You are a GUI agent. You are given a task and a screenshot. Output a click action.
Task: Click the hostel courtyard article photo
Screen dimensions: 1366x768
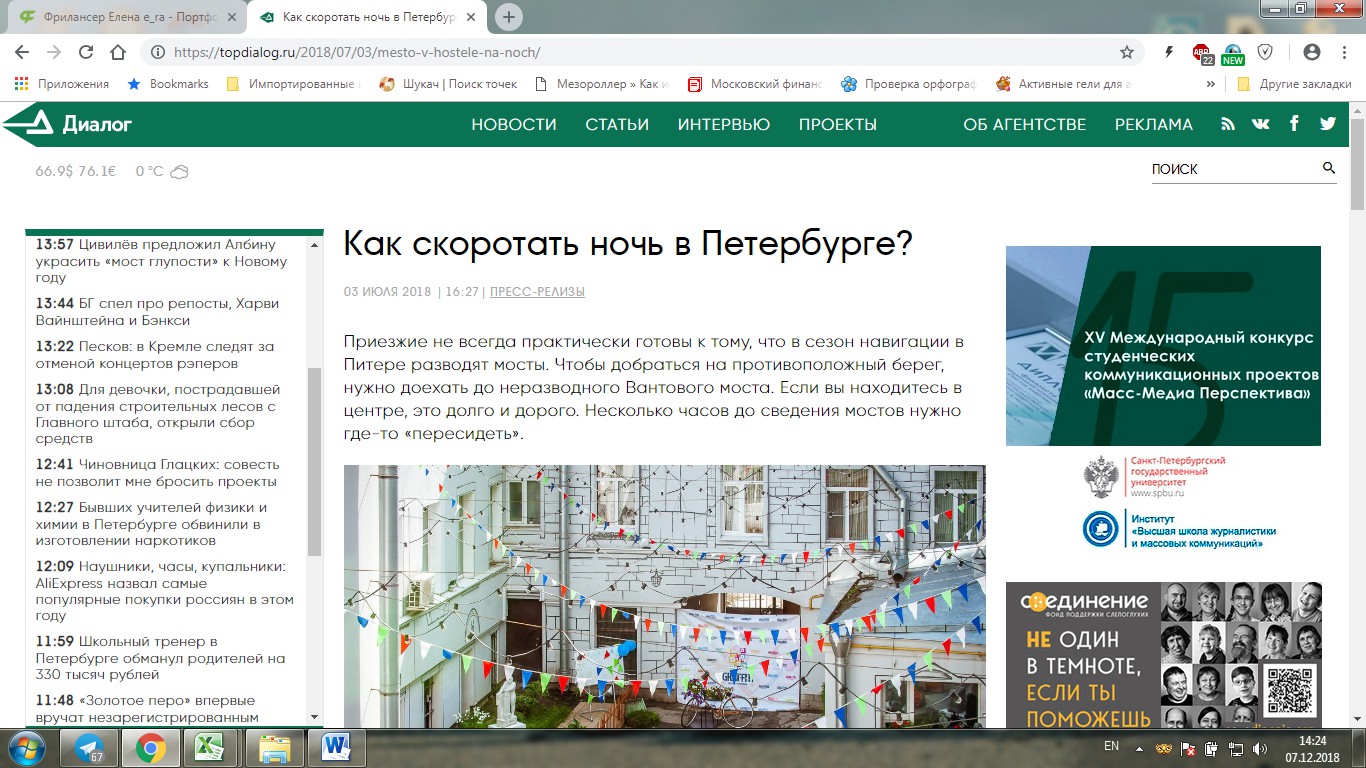tap(664, 596)
